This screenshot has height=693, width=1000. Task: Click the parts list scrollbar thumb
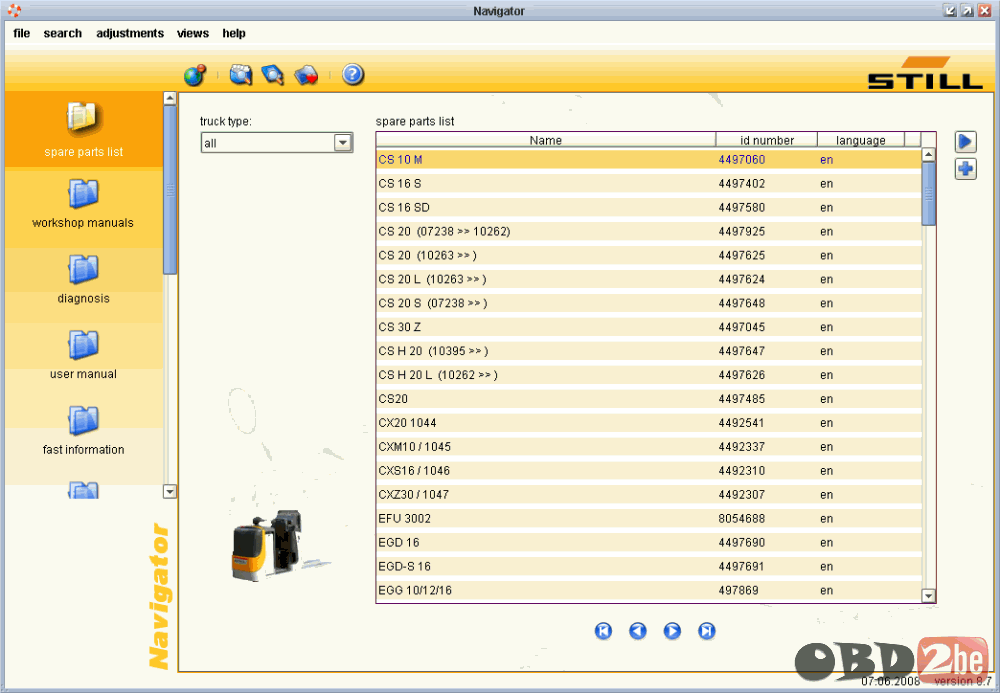tap(929, 193)
